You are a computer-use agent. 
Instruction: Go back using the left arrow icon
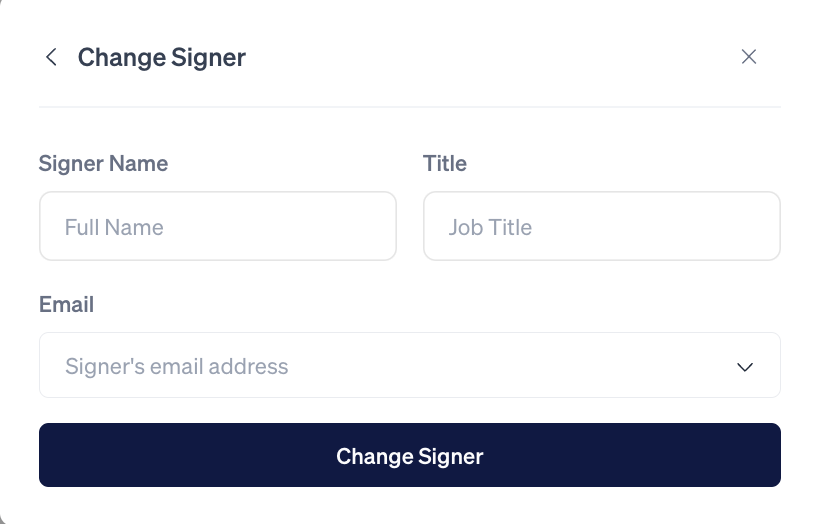click(51, 57)
